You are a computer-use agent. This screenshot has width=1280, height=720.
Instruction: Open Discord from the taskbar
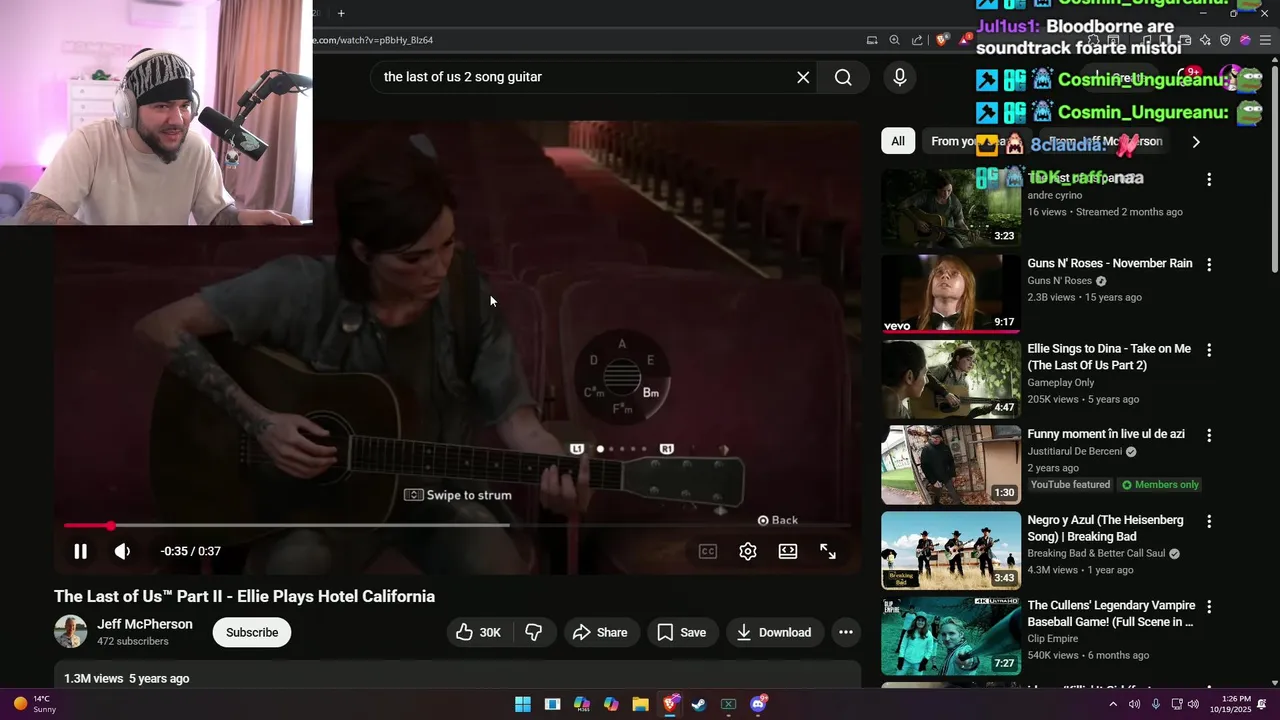tap(758, 704)
